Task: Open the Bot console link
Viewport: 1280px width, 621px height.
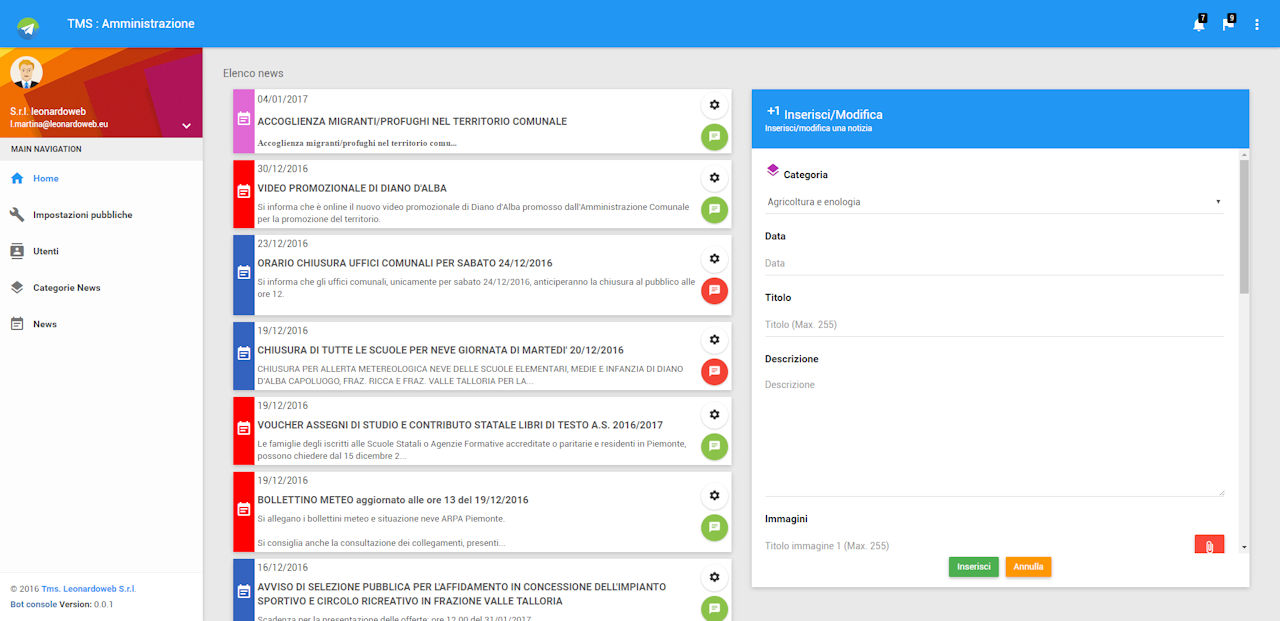Action: click(33, 604)
